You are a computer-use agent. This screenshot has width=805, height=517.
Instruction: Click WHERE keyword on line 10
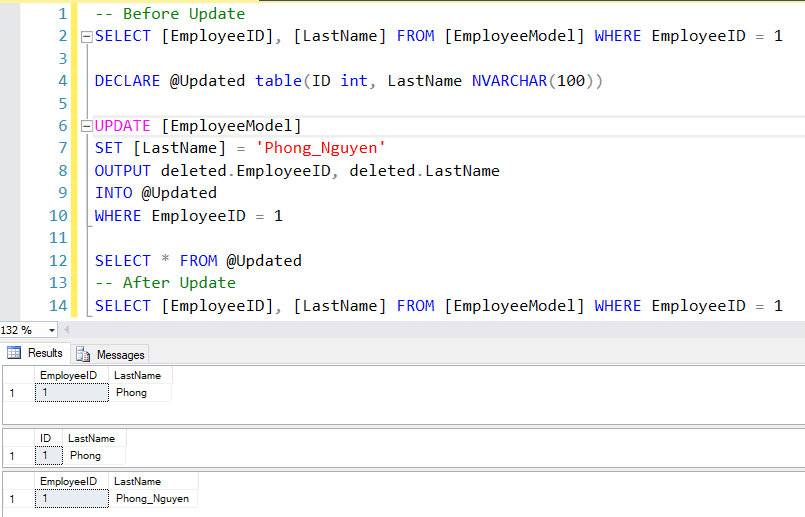coord(118,216)
